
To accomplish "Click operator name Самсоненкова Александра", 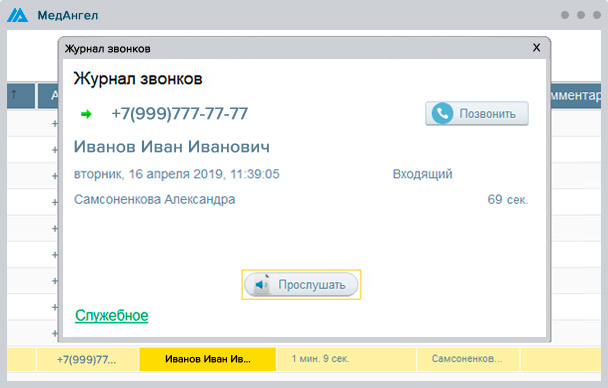I will pos(154,199).
